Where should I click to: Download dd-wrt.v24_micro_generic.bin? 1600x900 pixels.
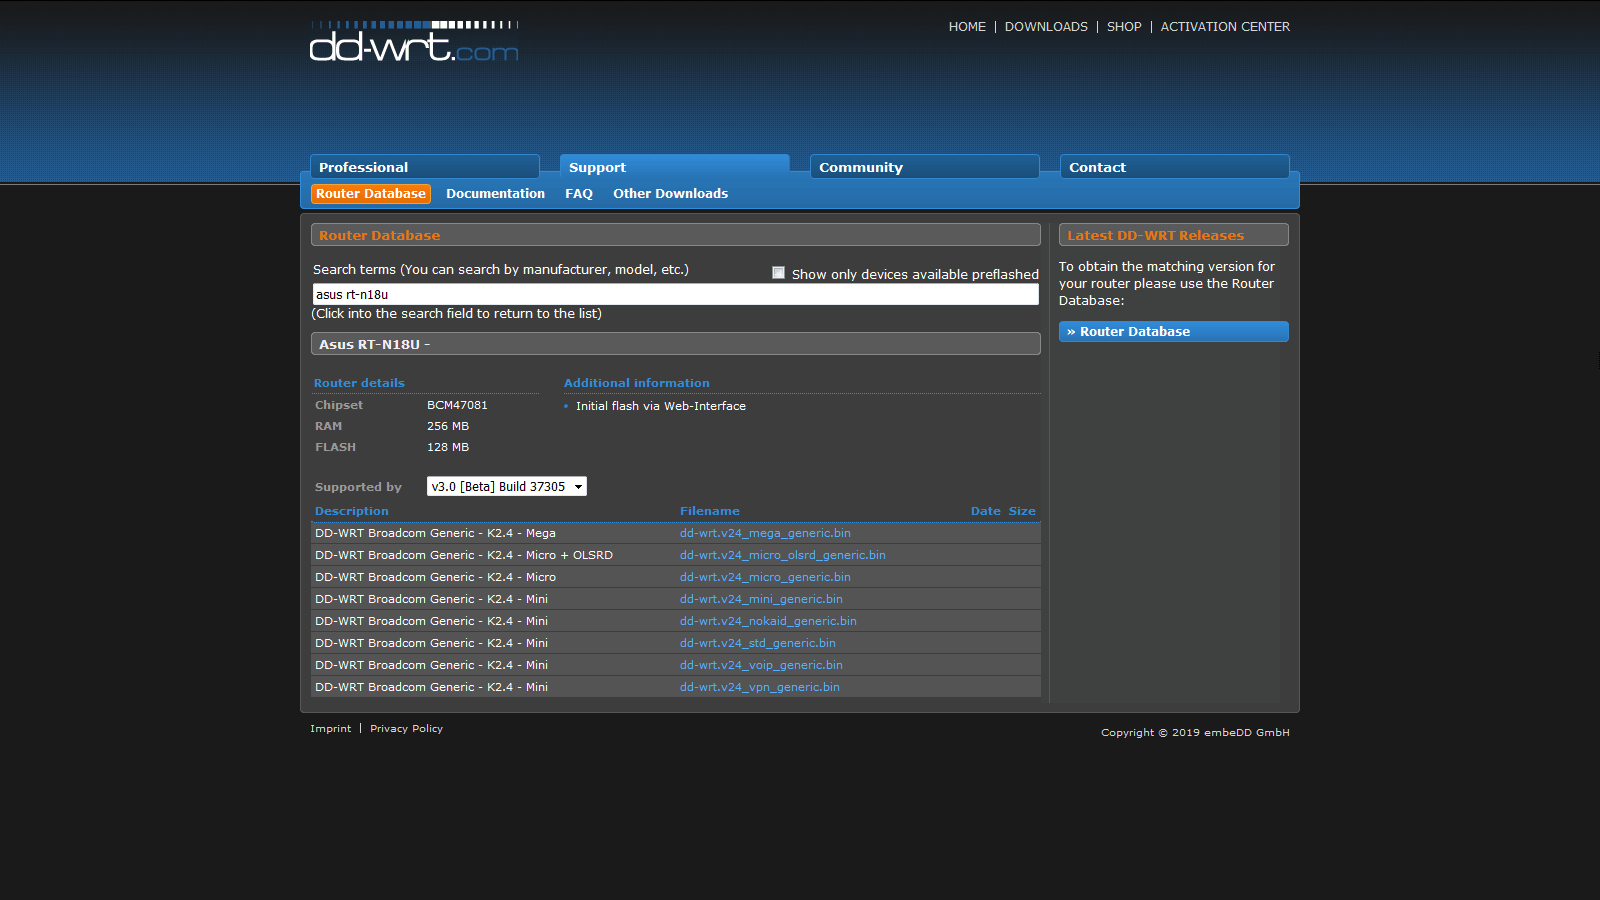coord(765,577)
